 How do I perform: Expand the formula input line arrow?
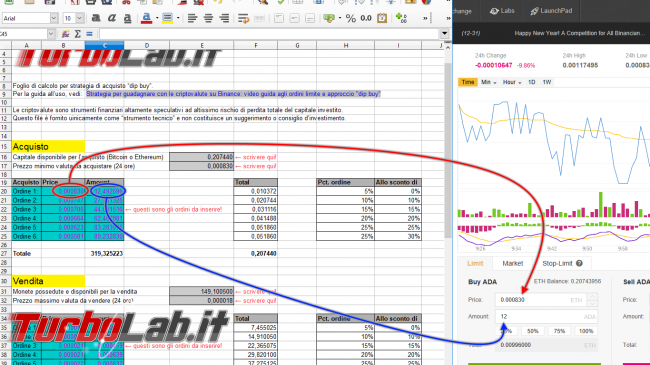444,34
